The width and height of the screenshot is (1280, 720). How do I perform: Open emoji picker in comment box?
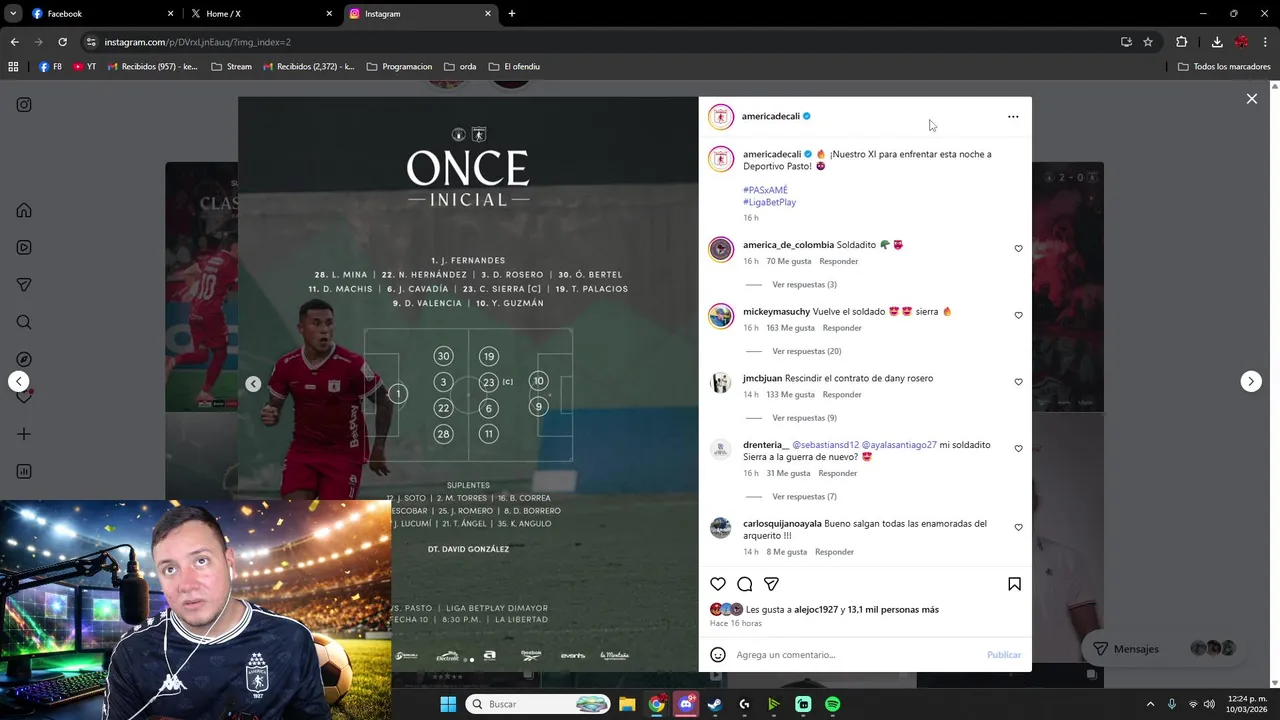(x=718, y=655)
